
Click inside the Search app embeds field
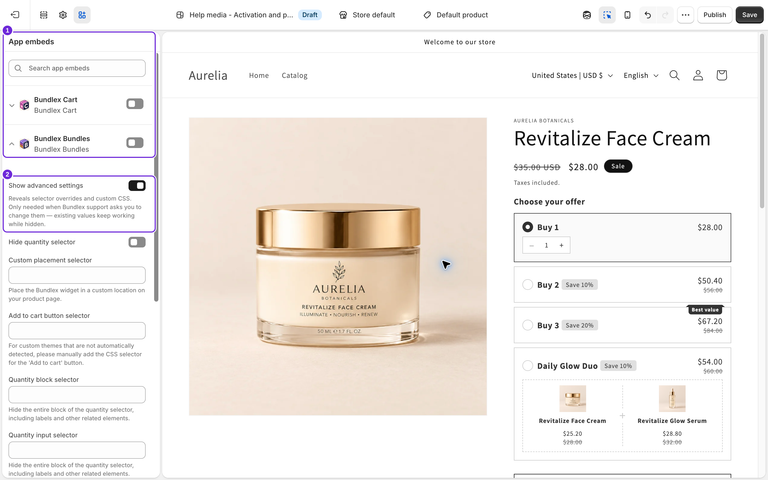(77, 68)
